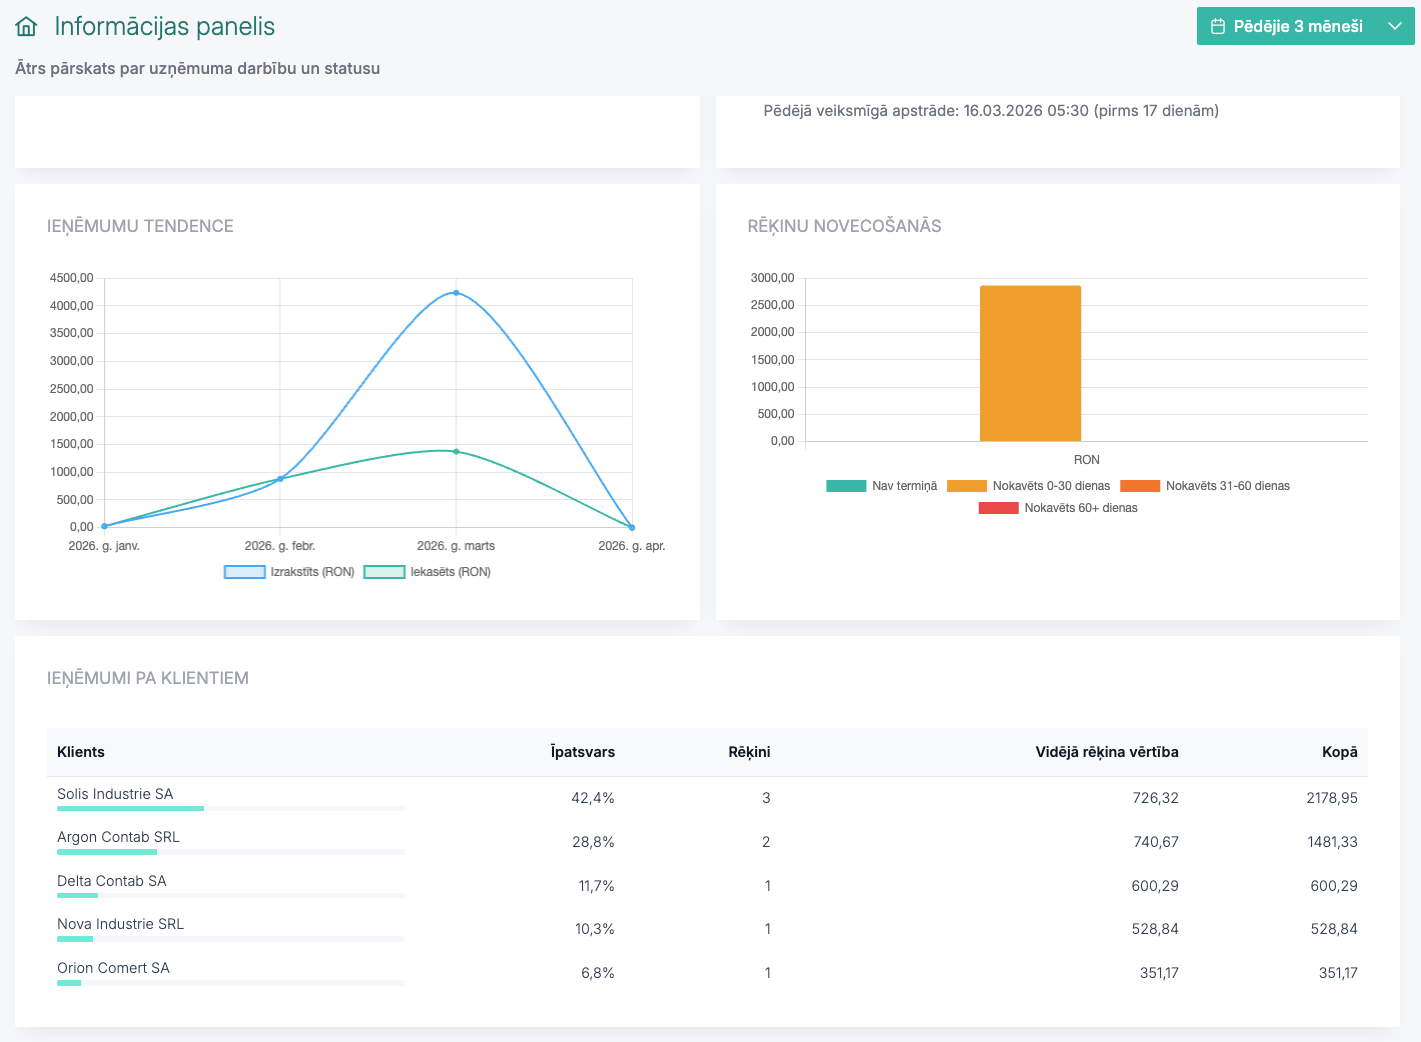Select the Solis Industrie SA client row
Image resolution: width=1421 pixels, height=1042 pixels.
click(115, 794)
